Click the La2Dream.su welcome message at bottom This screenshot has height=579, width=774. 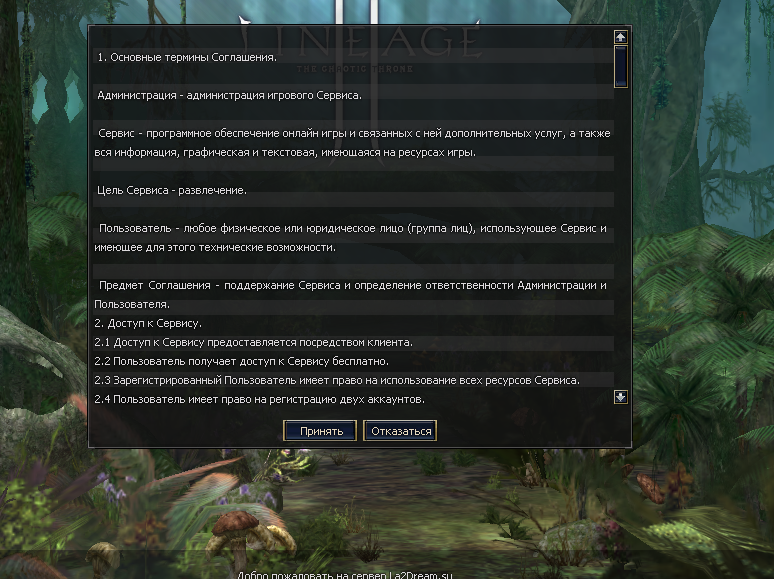point(345,575)
